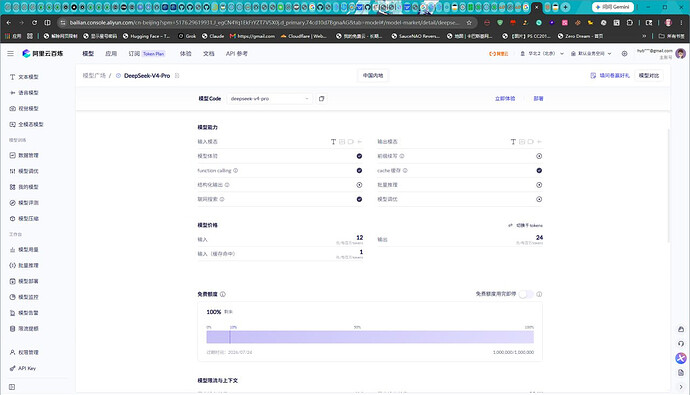Go back to 模型广场 via breadcrumb
690x395 pixels.
(x=94, y=76)
